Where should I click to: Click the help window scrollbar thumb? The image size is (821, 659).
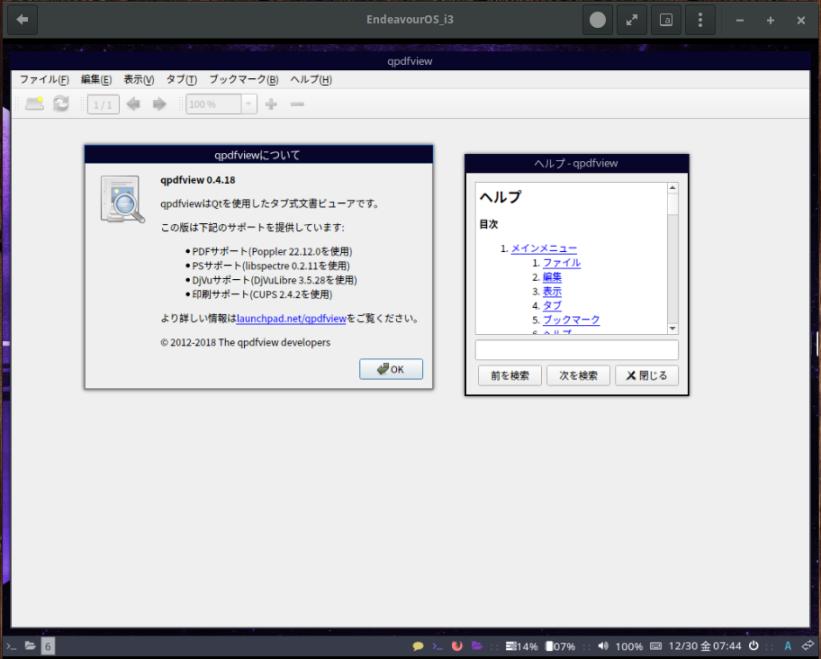673,203
